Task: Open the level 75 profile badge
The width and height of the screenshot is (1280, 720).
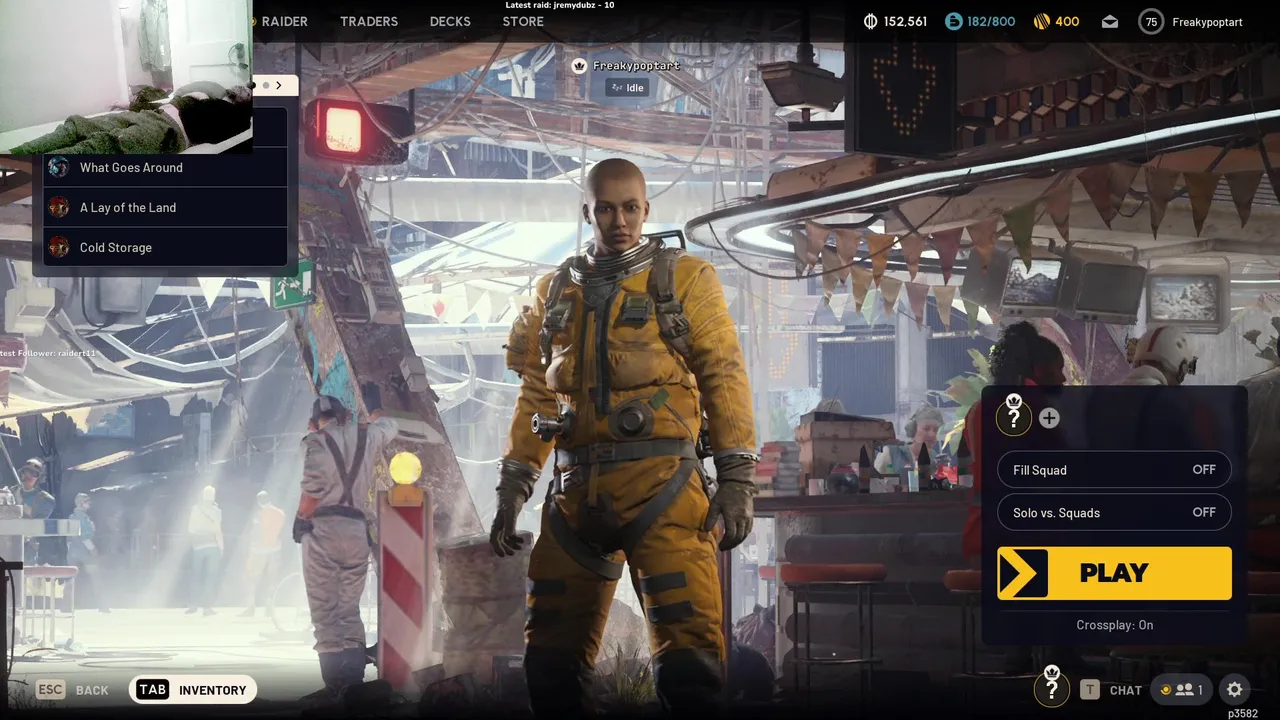Action: [x=1151, y=21]
